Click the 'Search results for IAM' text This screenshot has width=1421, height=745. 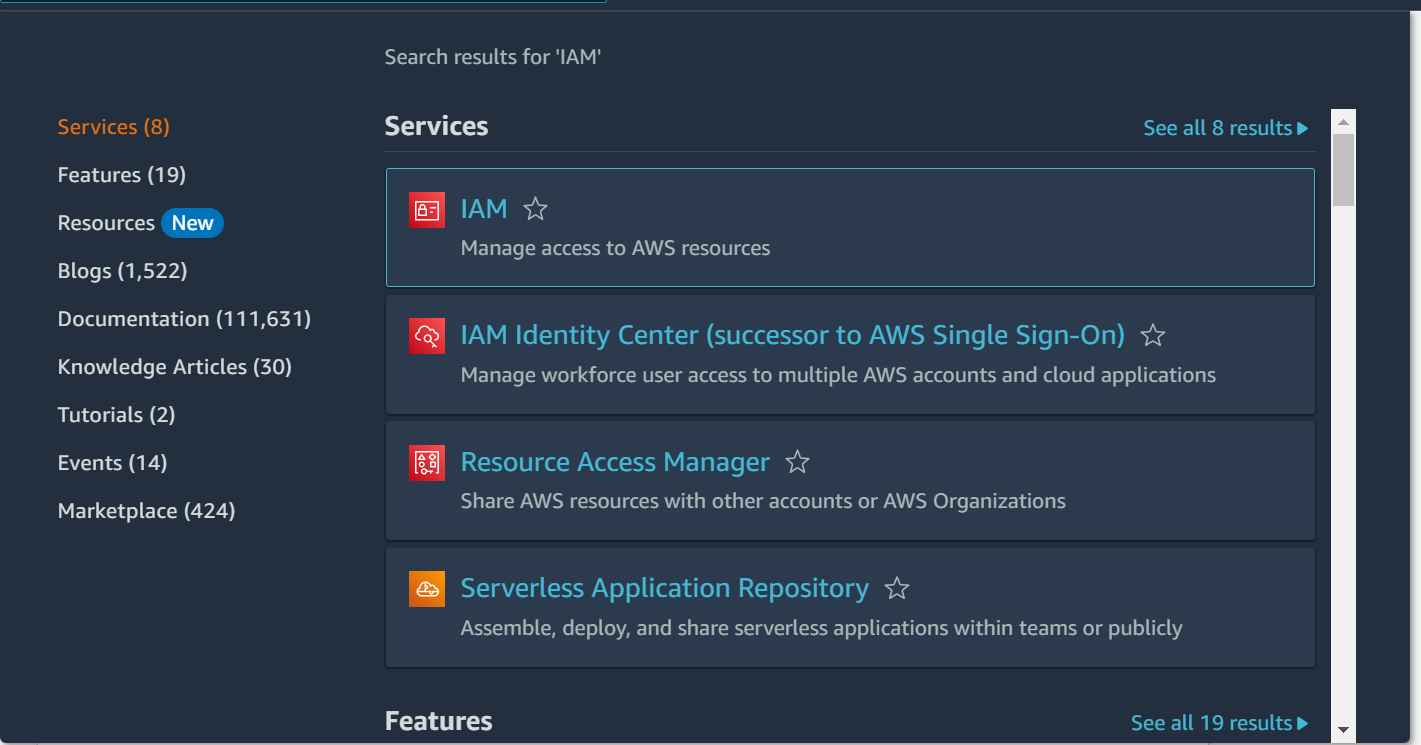tap(493, 57)
